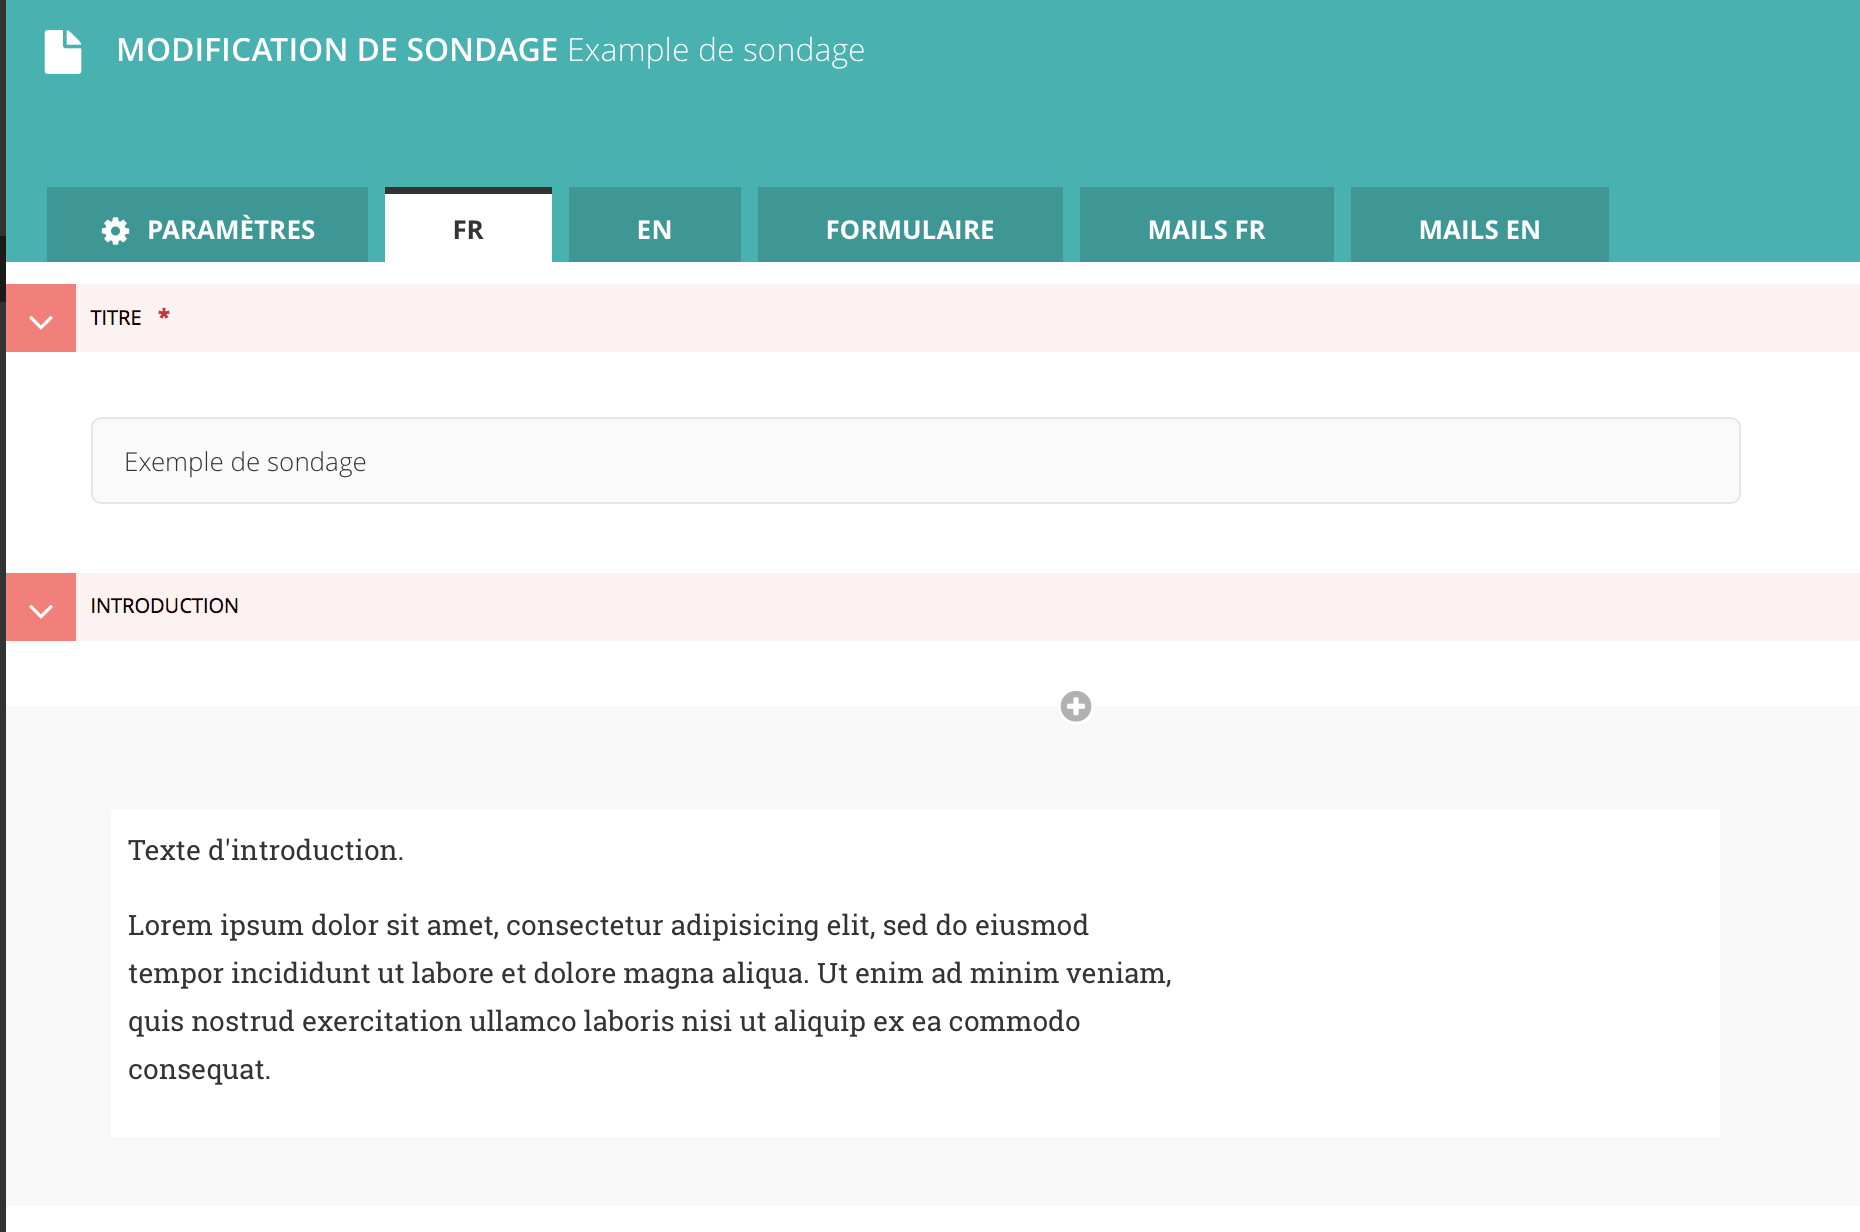Click the red required asterisk next to TITRE
The width and height of the screenshot is (1860, 1232).
pos(164,316)
